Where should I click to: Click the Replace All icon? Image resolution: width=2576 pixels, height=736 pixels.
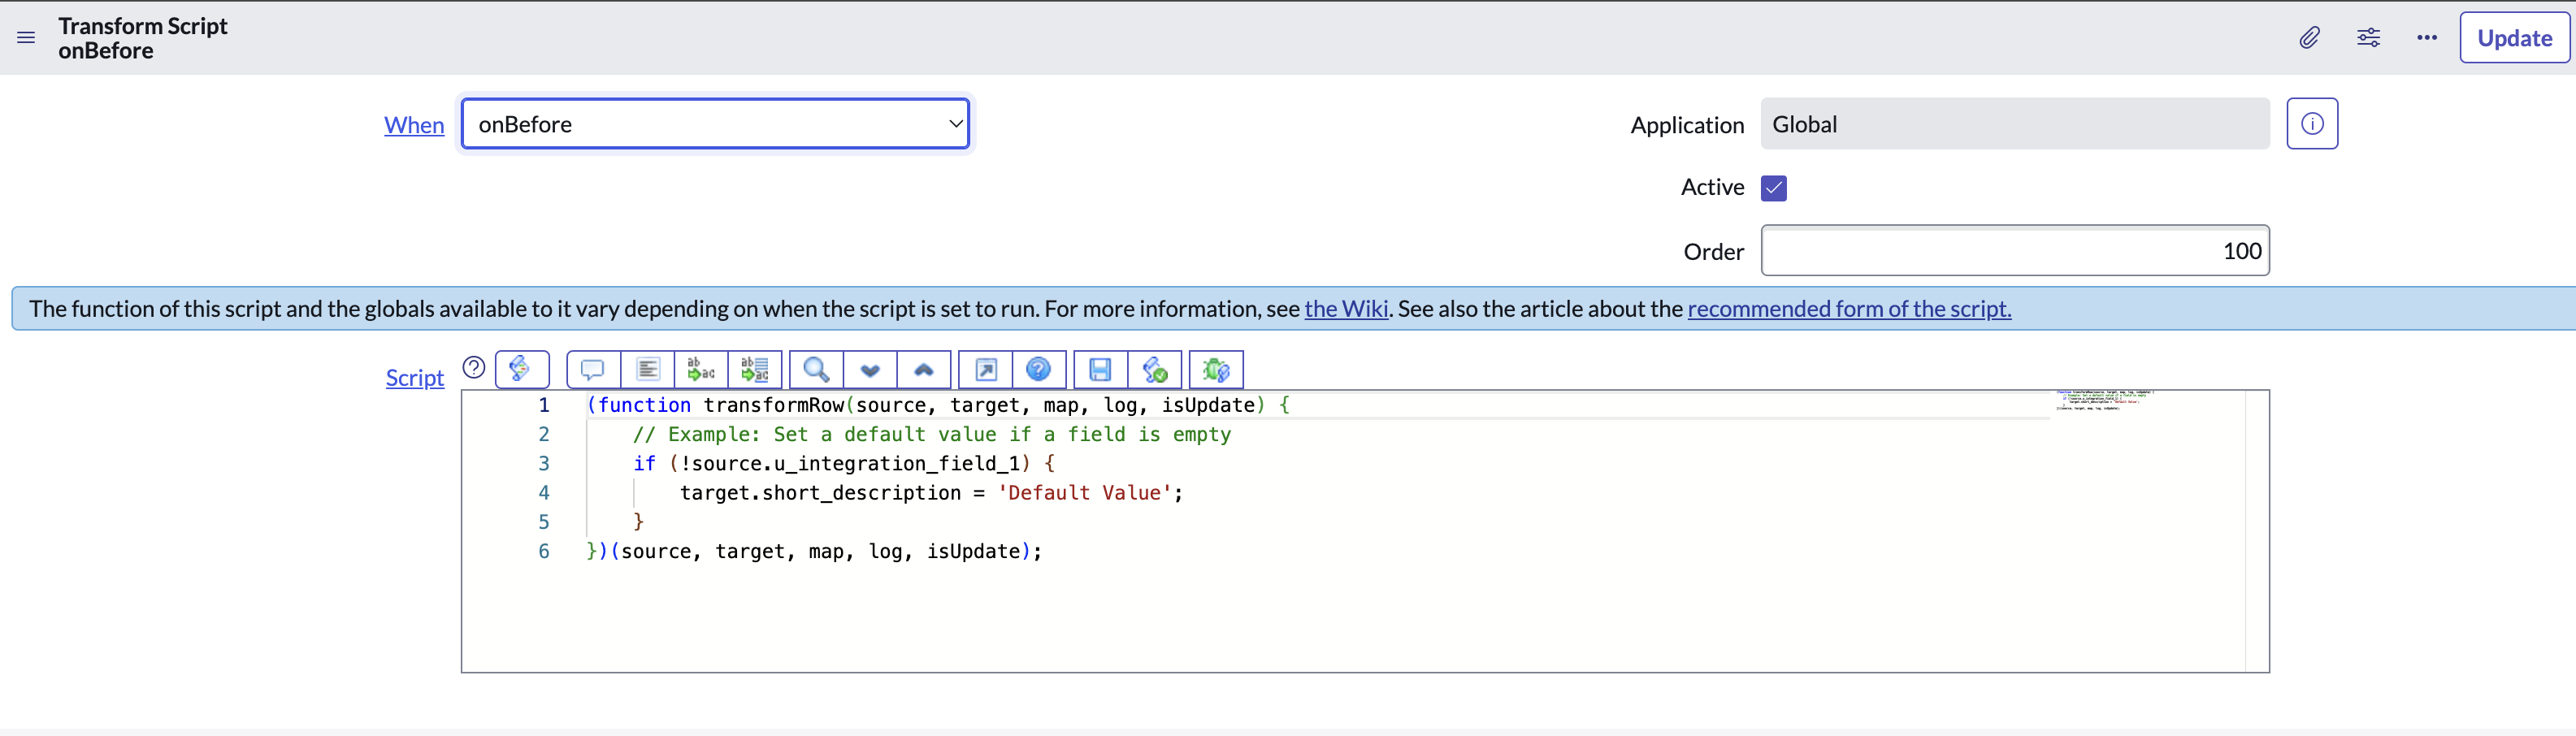click(x=755, y=370)
